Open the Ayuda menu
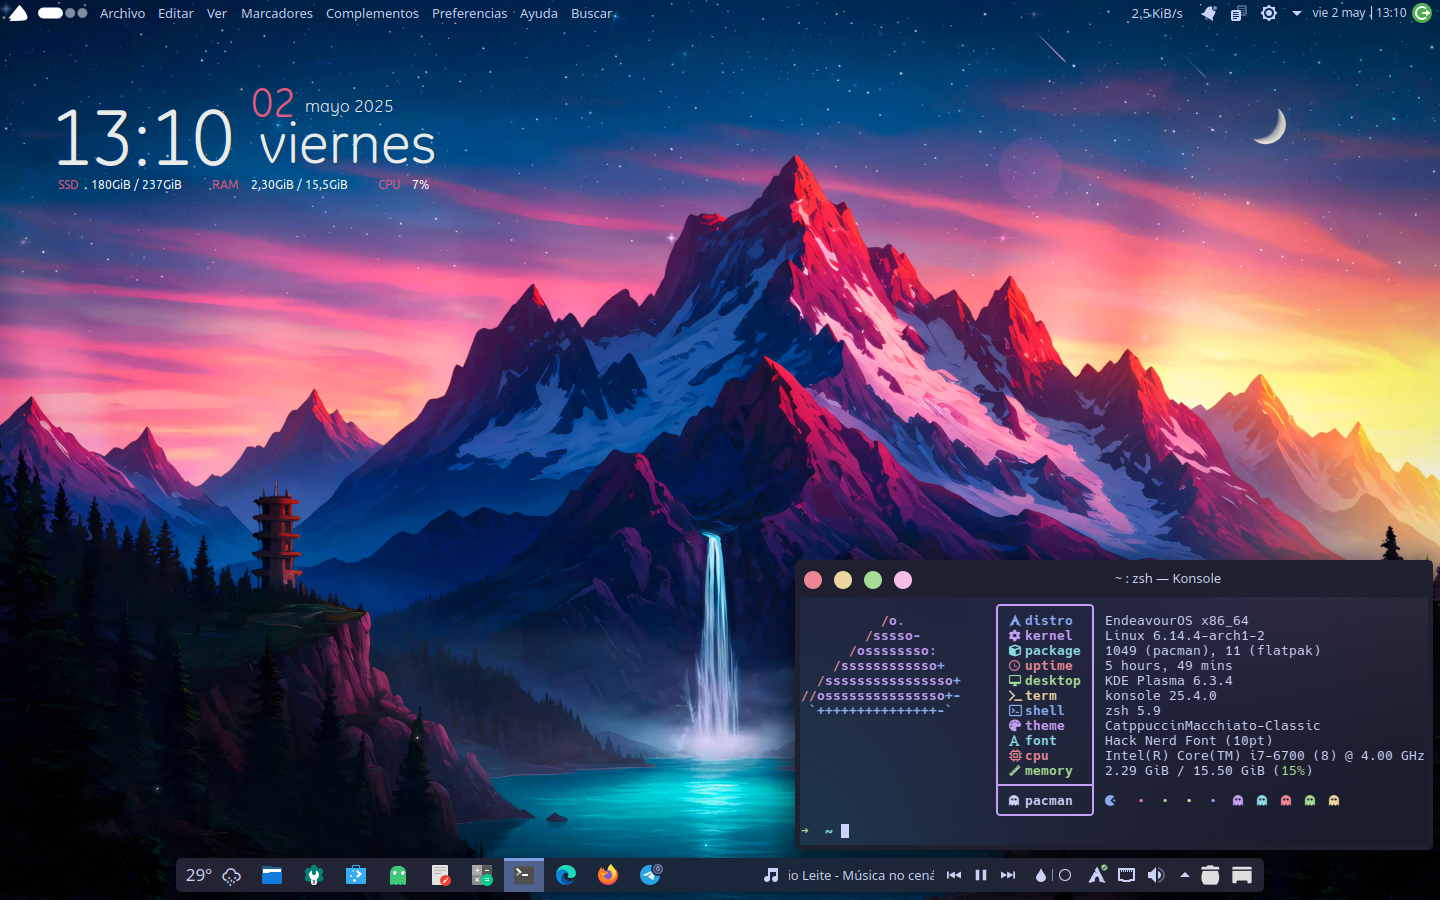The width and height of the screenshot is (1440, 900). pos(539,13)
